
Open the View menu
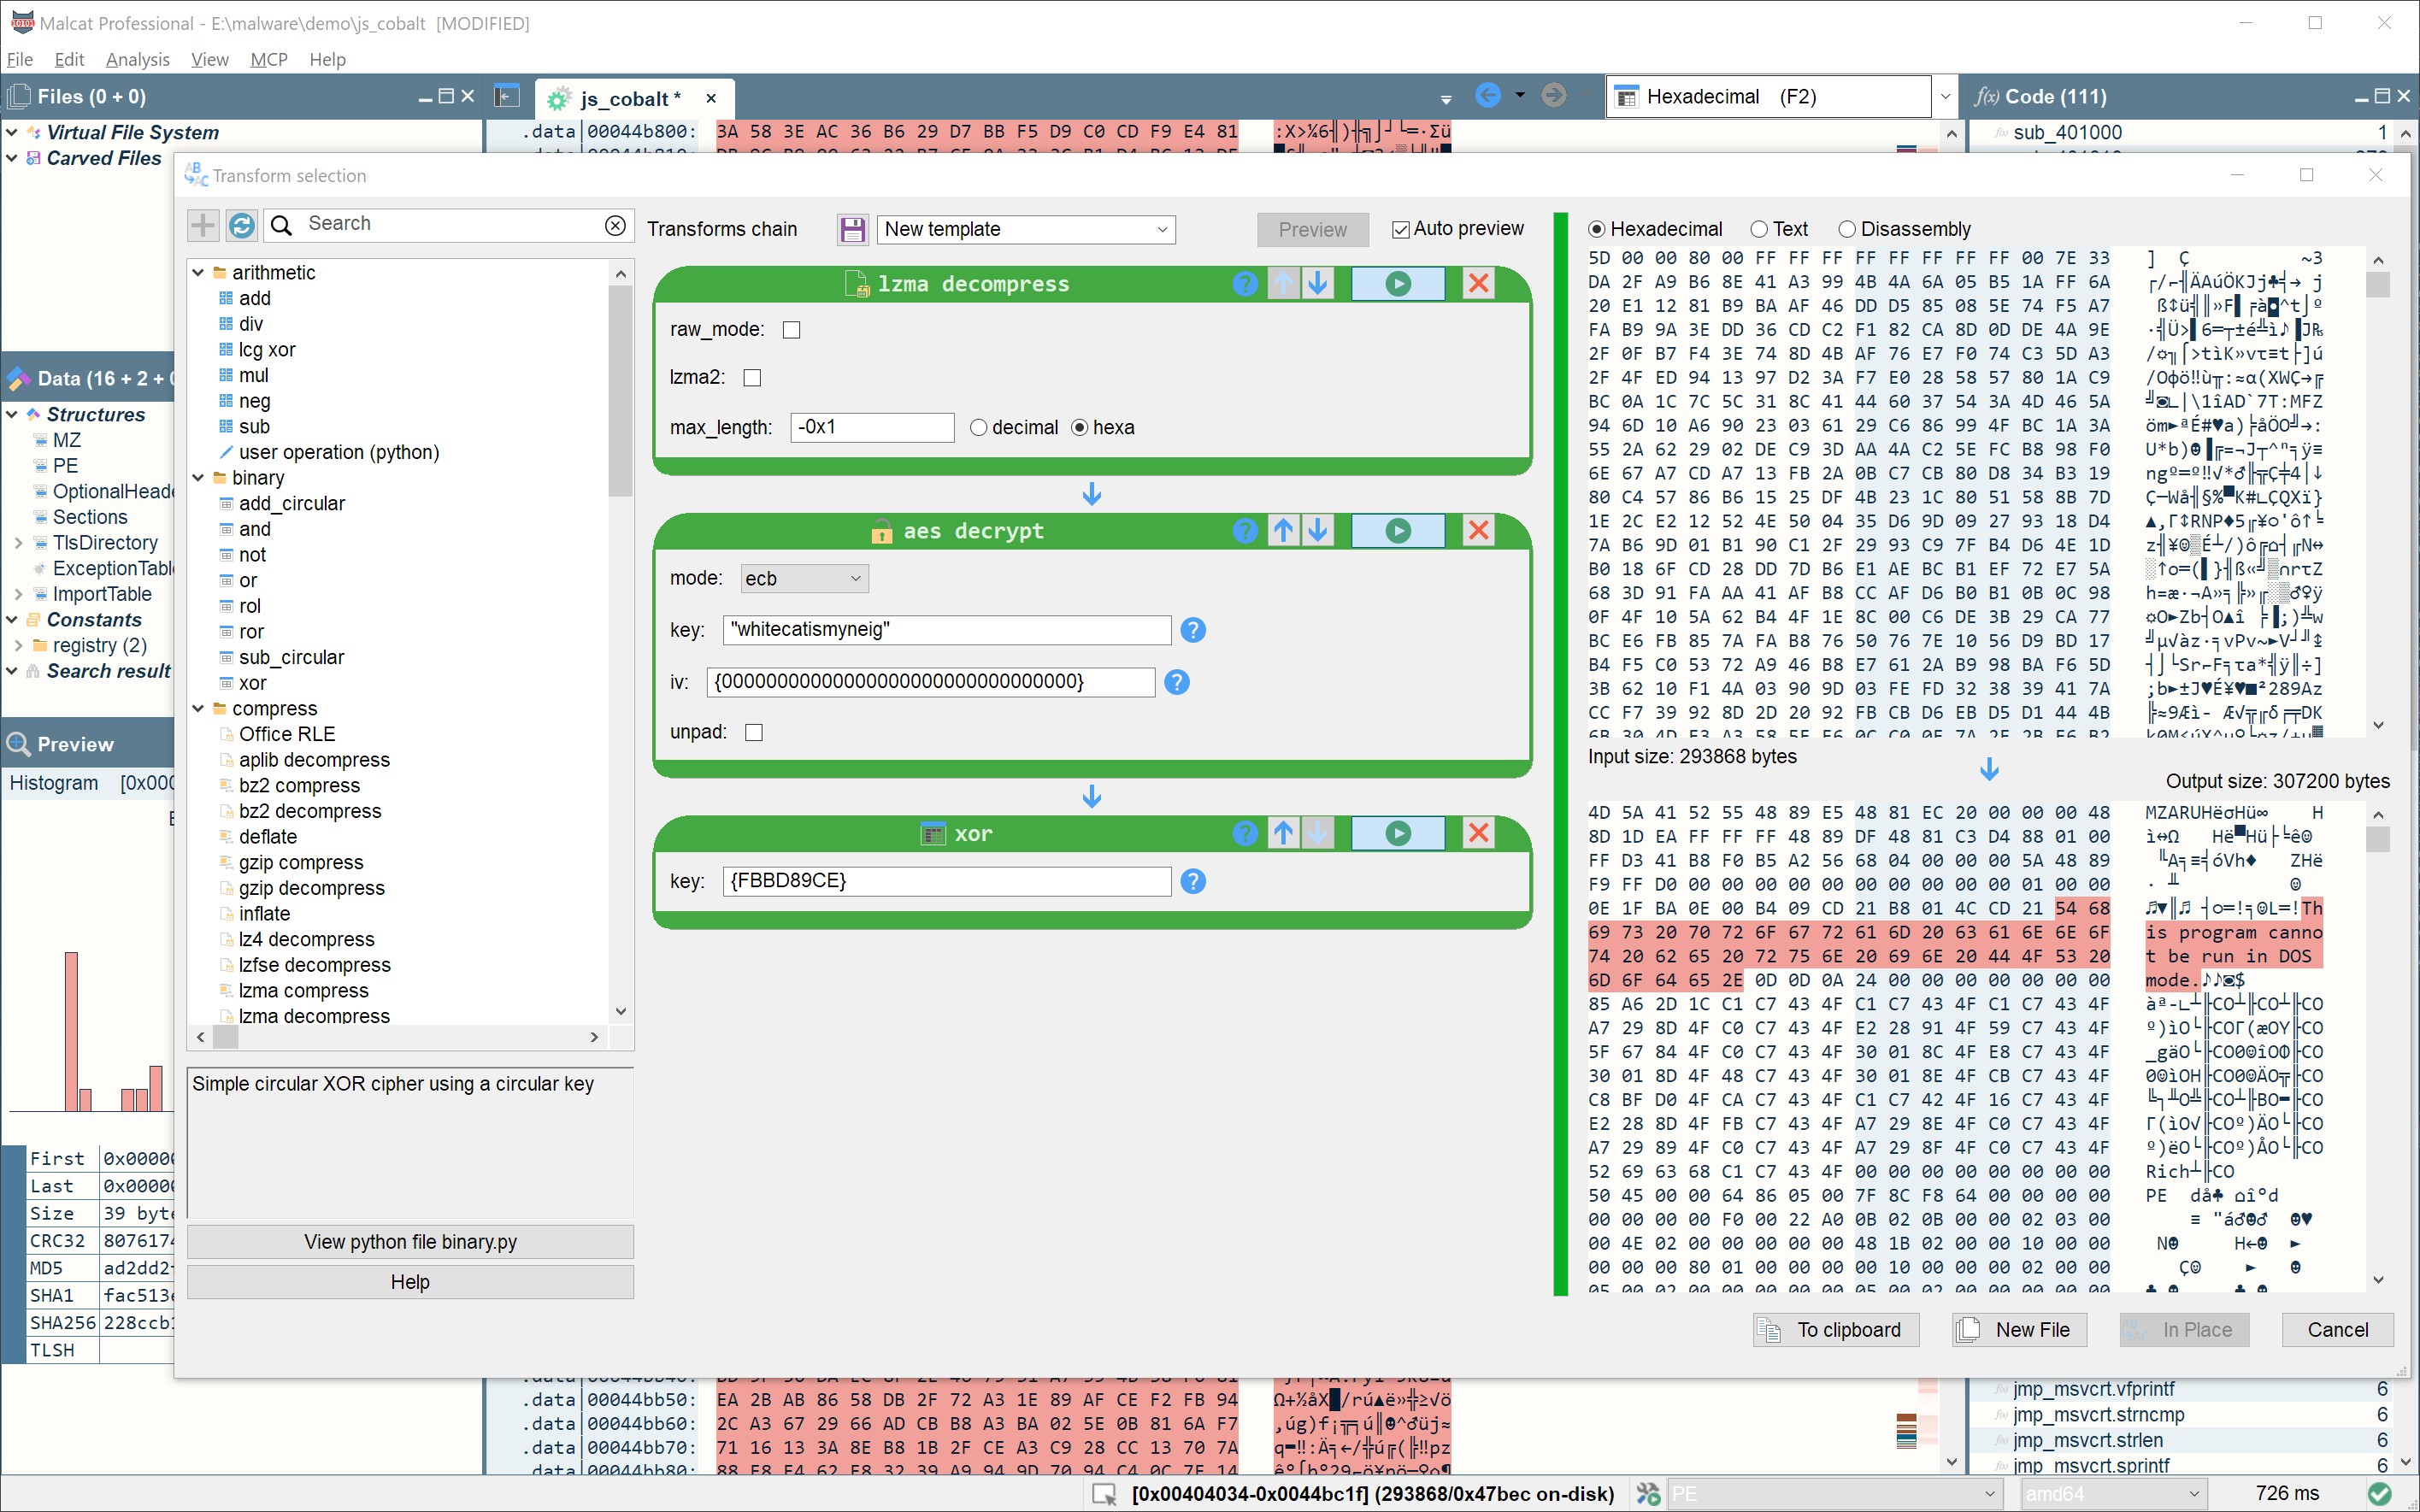coord(209,59)
